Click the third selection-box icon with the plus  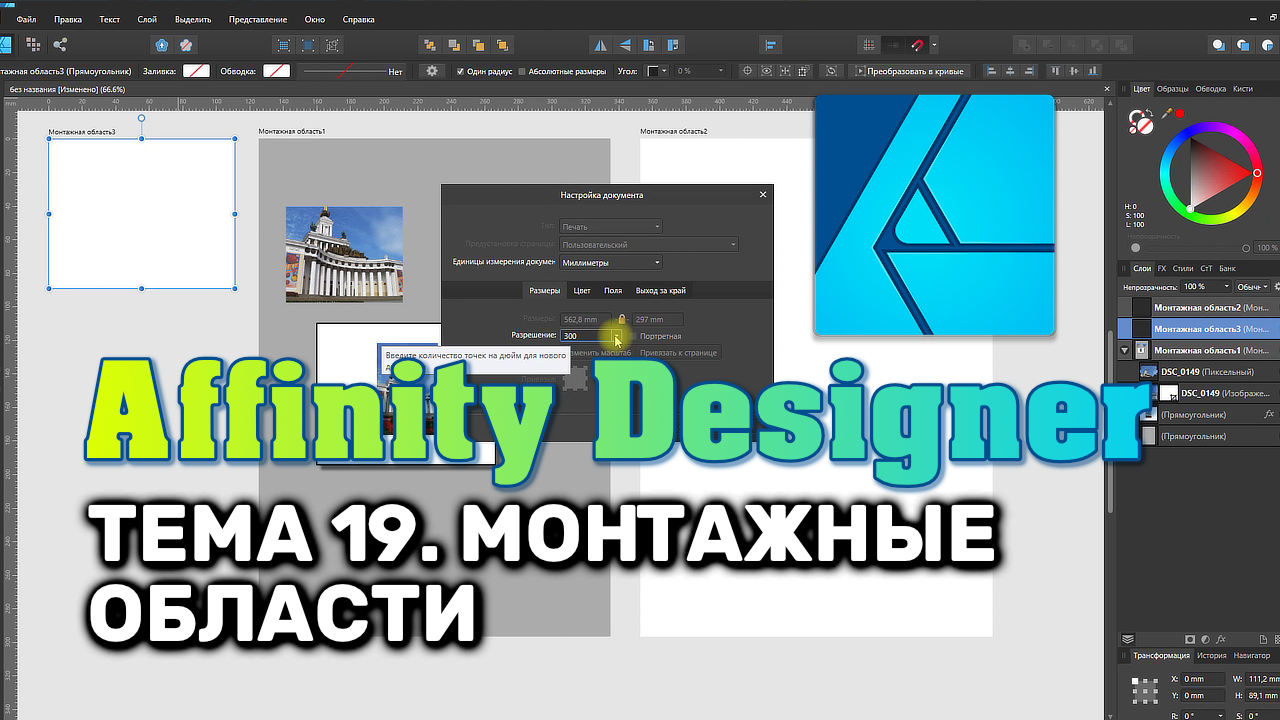coord(332,45)
